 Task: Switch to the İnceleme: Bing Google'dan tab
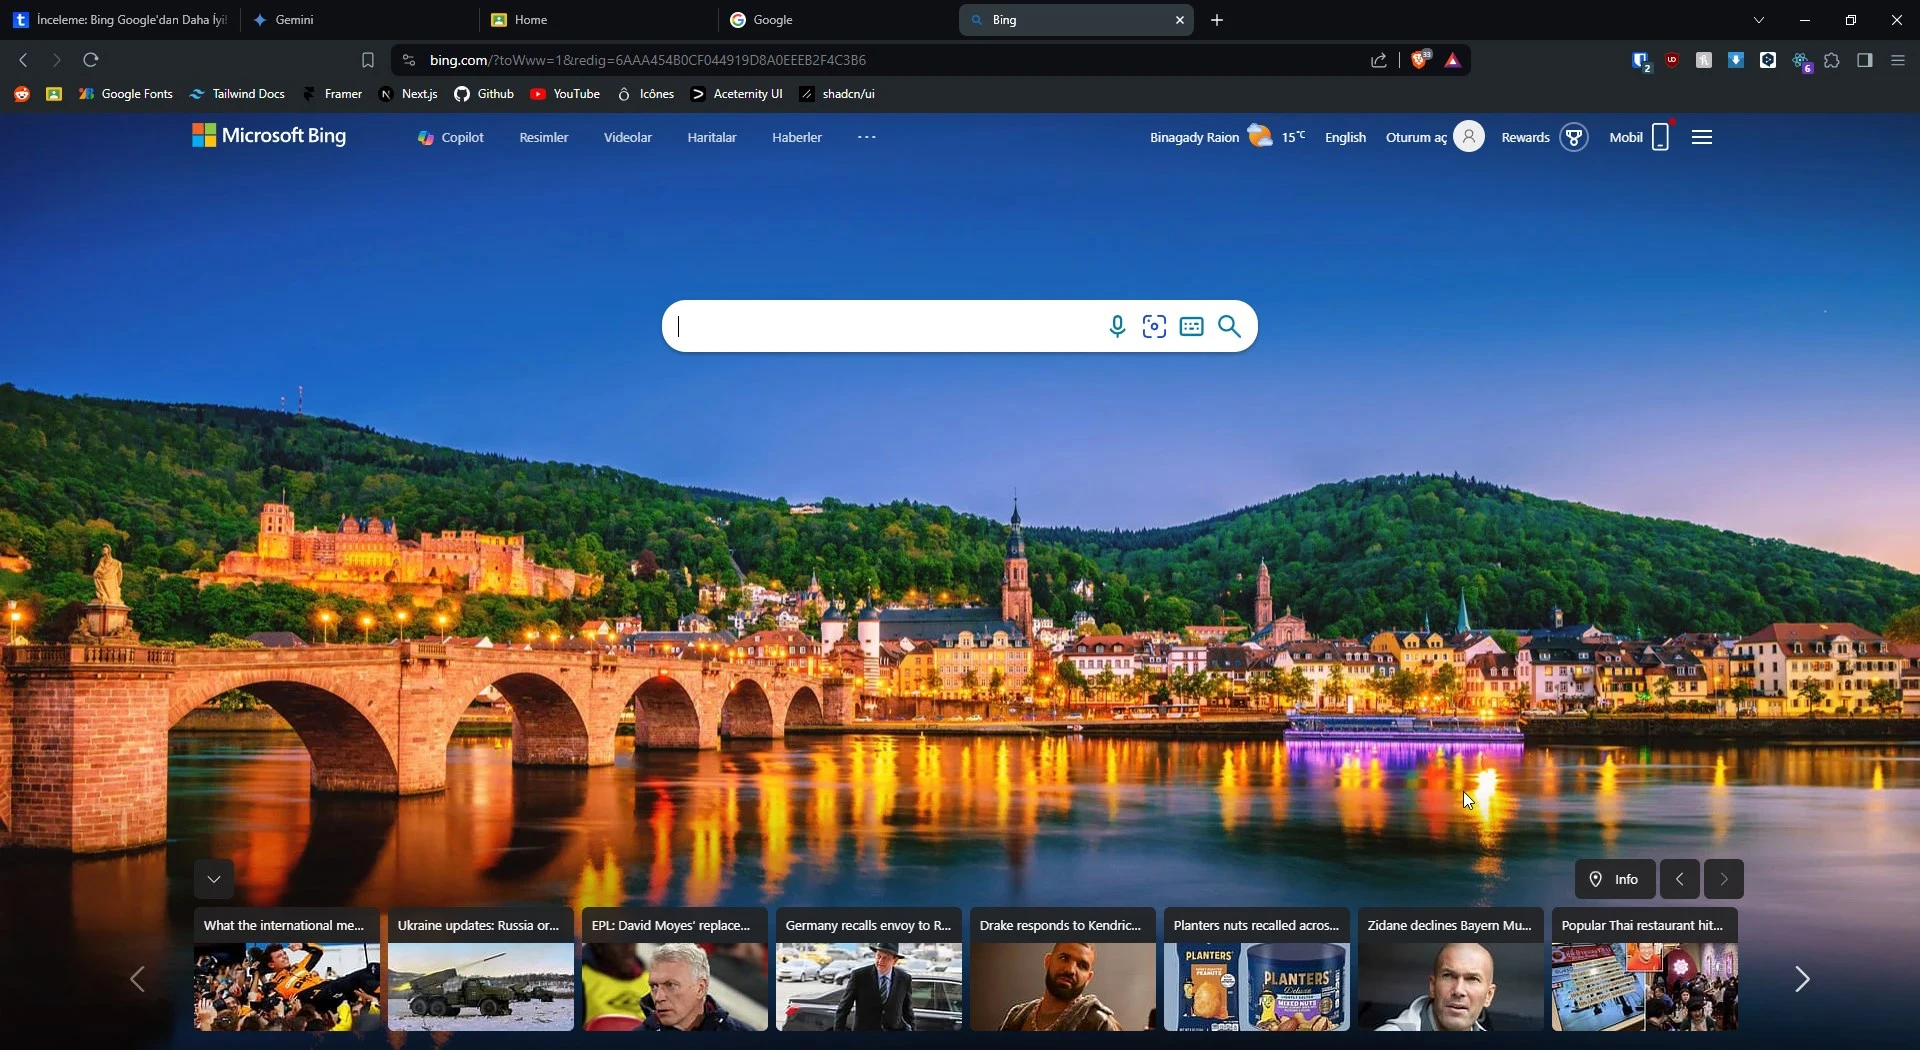tap(120, 20)
